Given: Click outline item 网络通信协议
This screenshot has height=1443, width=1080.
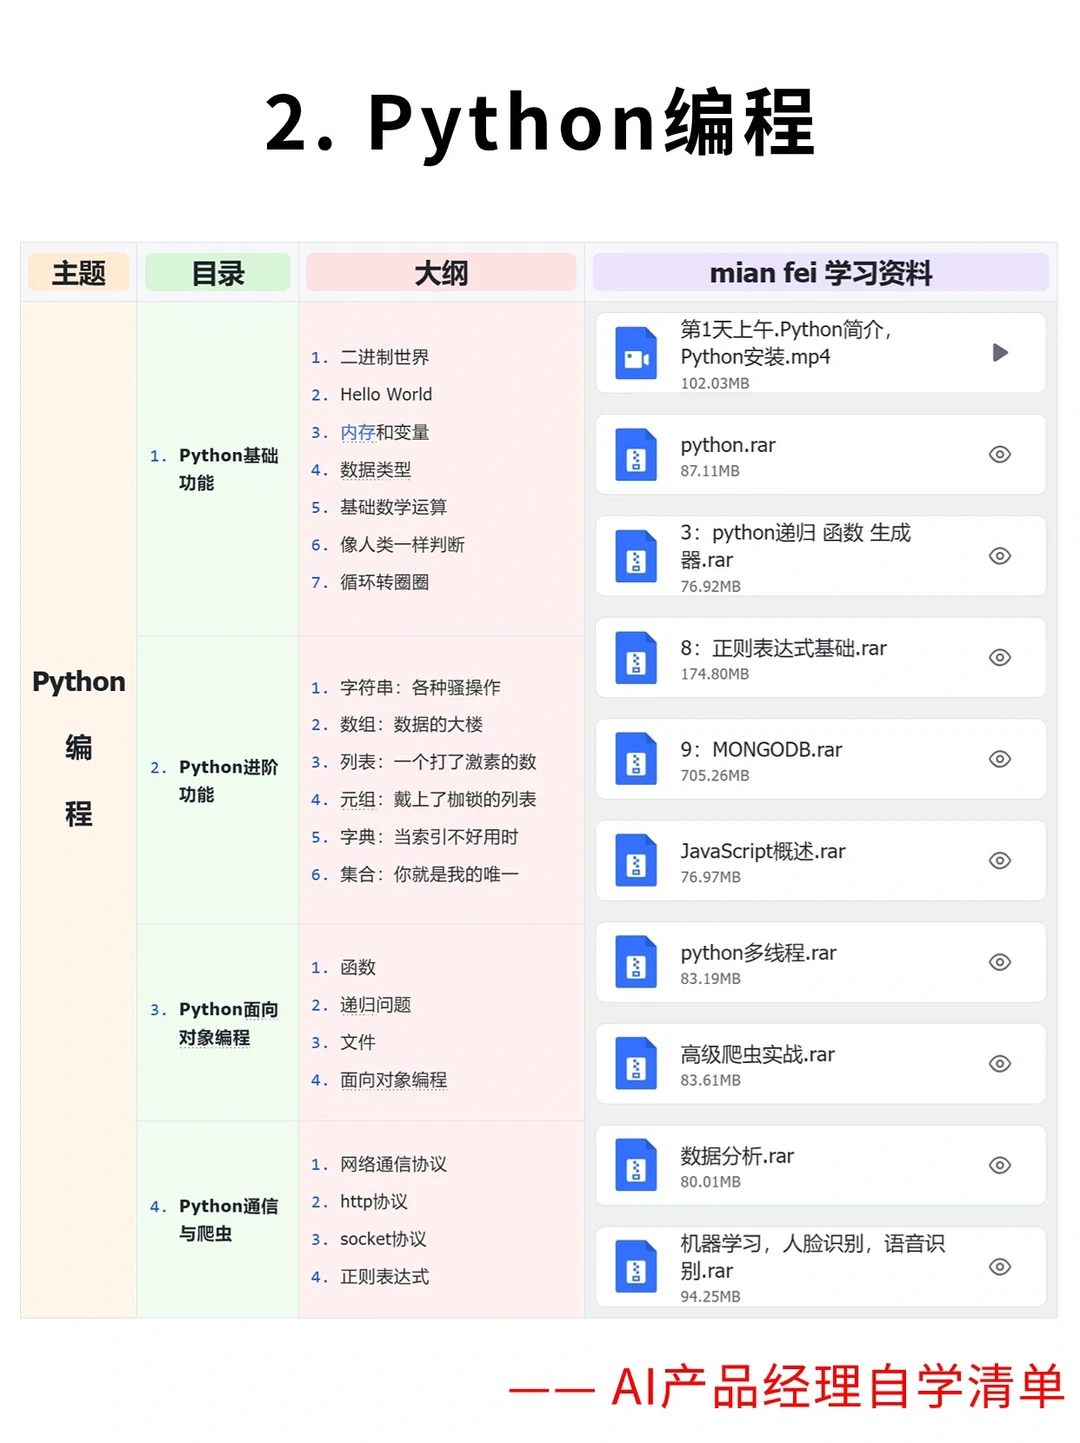Looking at the screenshot, I should tap(393, 1164).
